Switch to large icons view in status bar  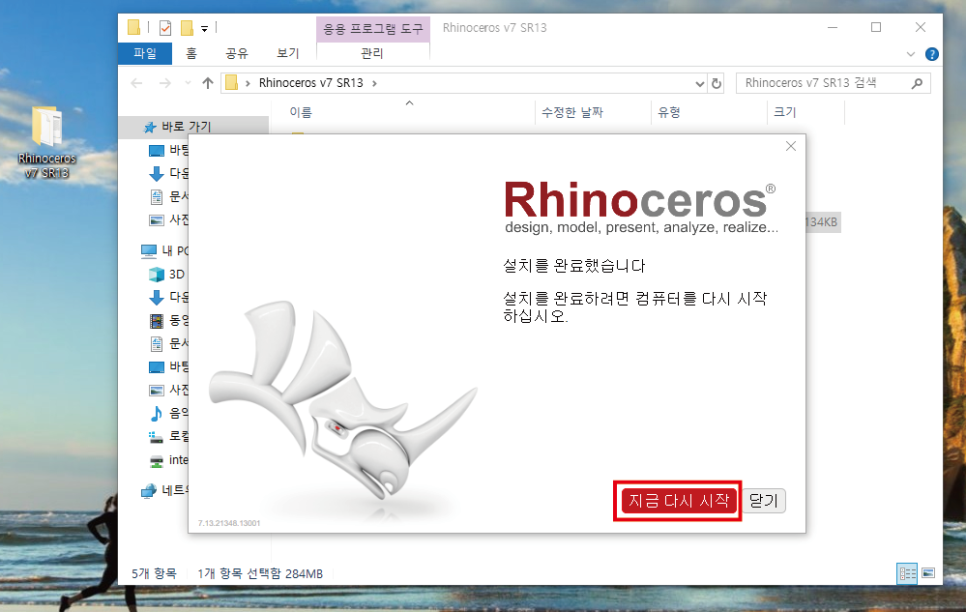pos(928,573)
